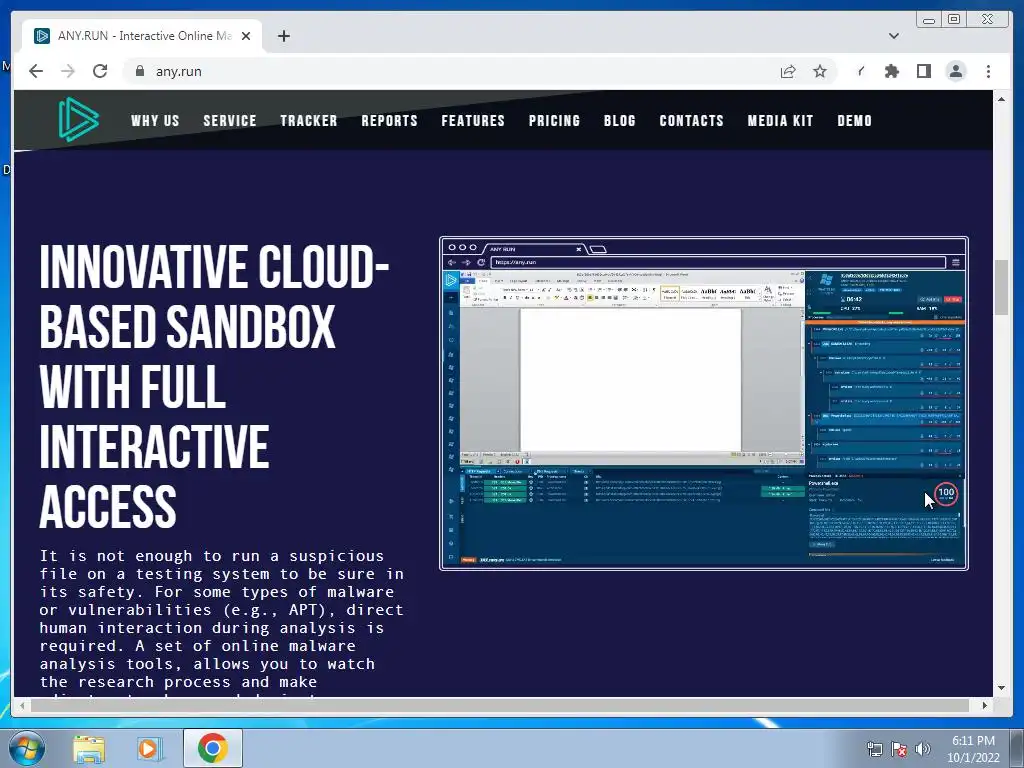Go back using browser back arrow
Viewport: 1024px width, 768px height.
(36, 71)
